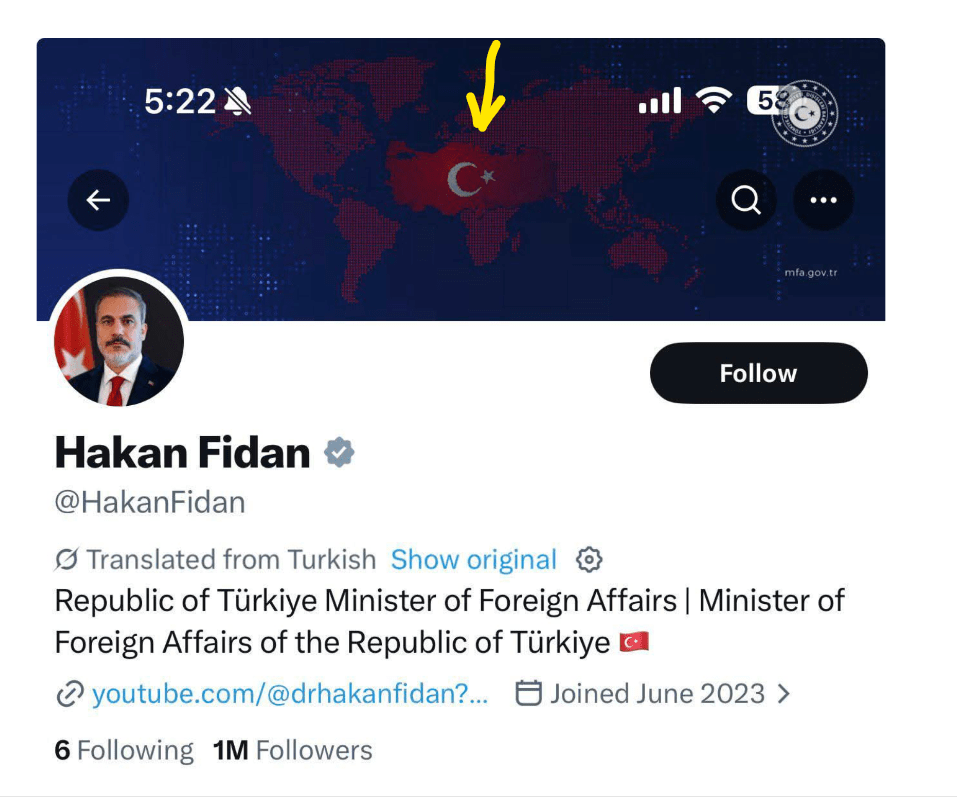This screenshot has width=957, height=797.
Task: Click the Show original link
Action: (473, 559)
